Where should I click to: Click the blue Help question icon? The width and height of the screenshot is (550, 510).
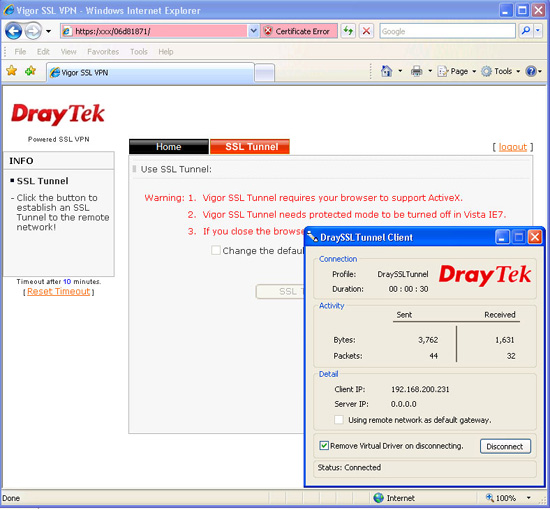[x=531, y=71]
